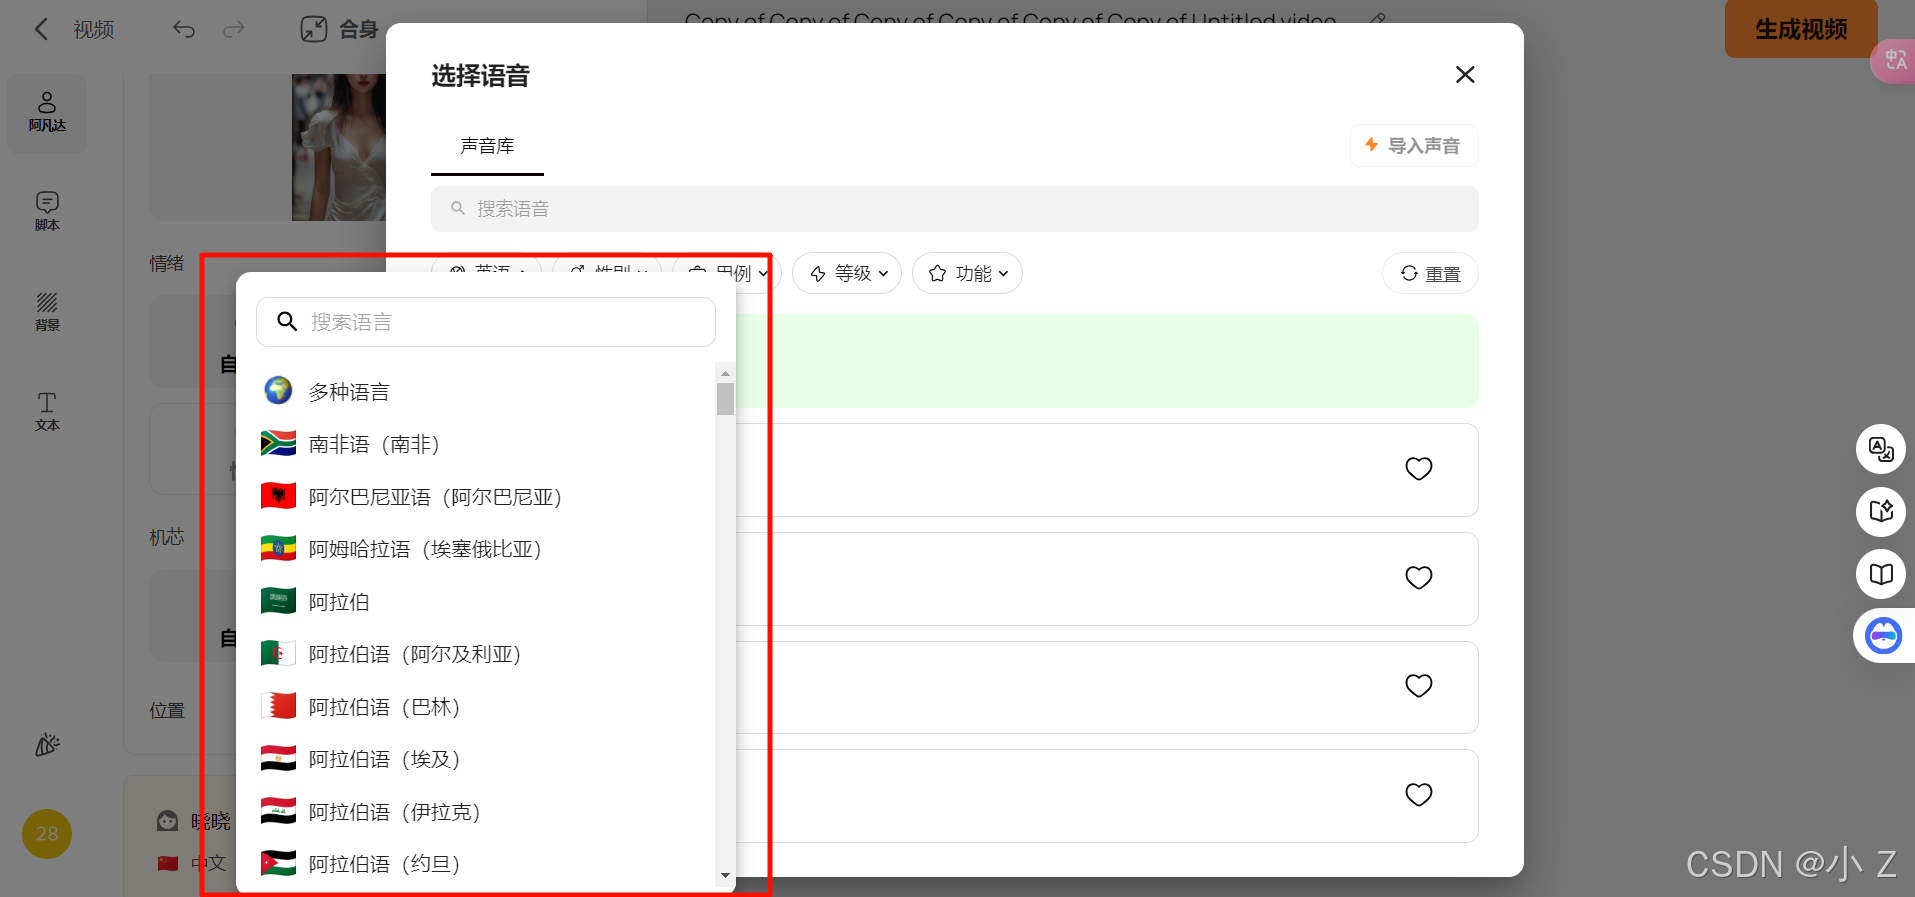The width and height of the screenshot is (1915, 897).
Task: Click the language list scrollbar up arrow
Action: click(725, 372)
